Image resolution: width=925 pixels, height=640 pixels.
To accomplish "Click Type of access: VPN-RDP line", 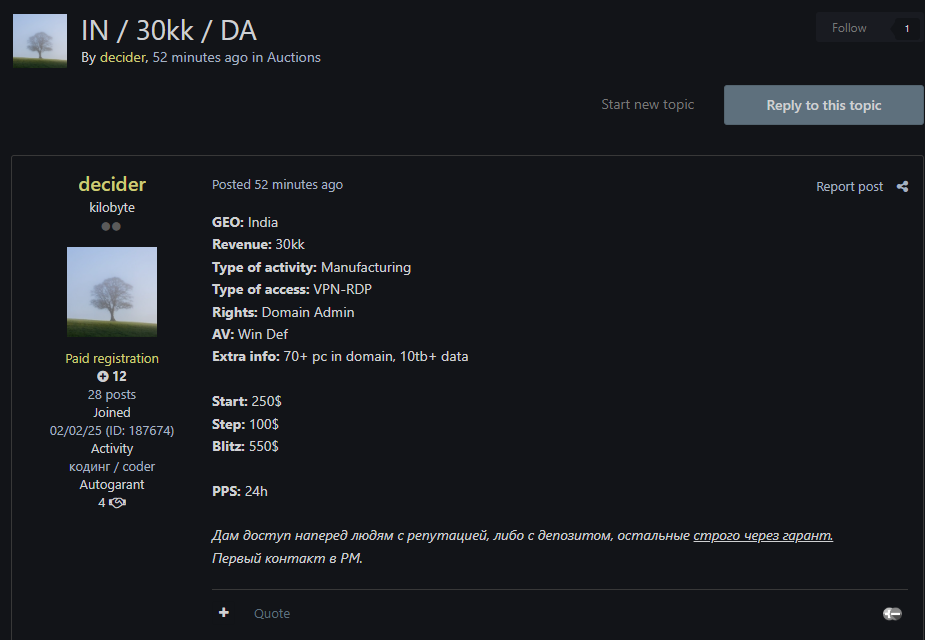I will pos(292,289).
